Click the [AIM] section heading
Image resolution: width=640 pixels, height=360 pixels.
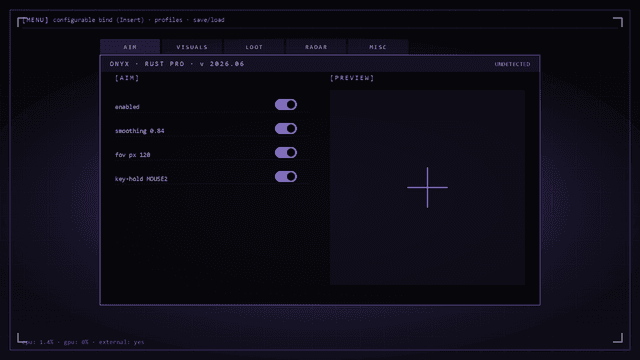coord(127,78)
